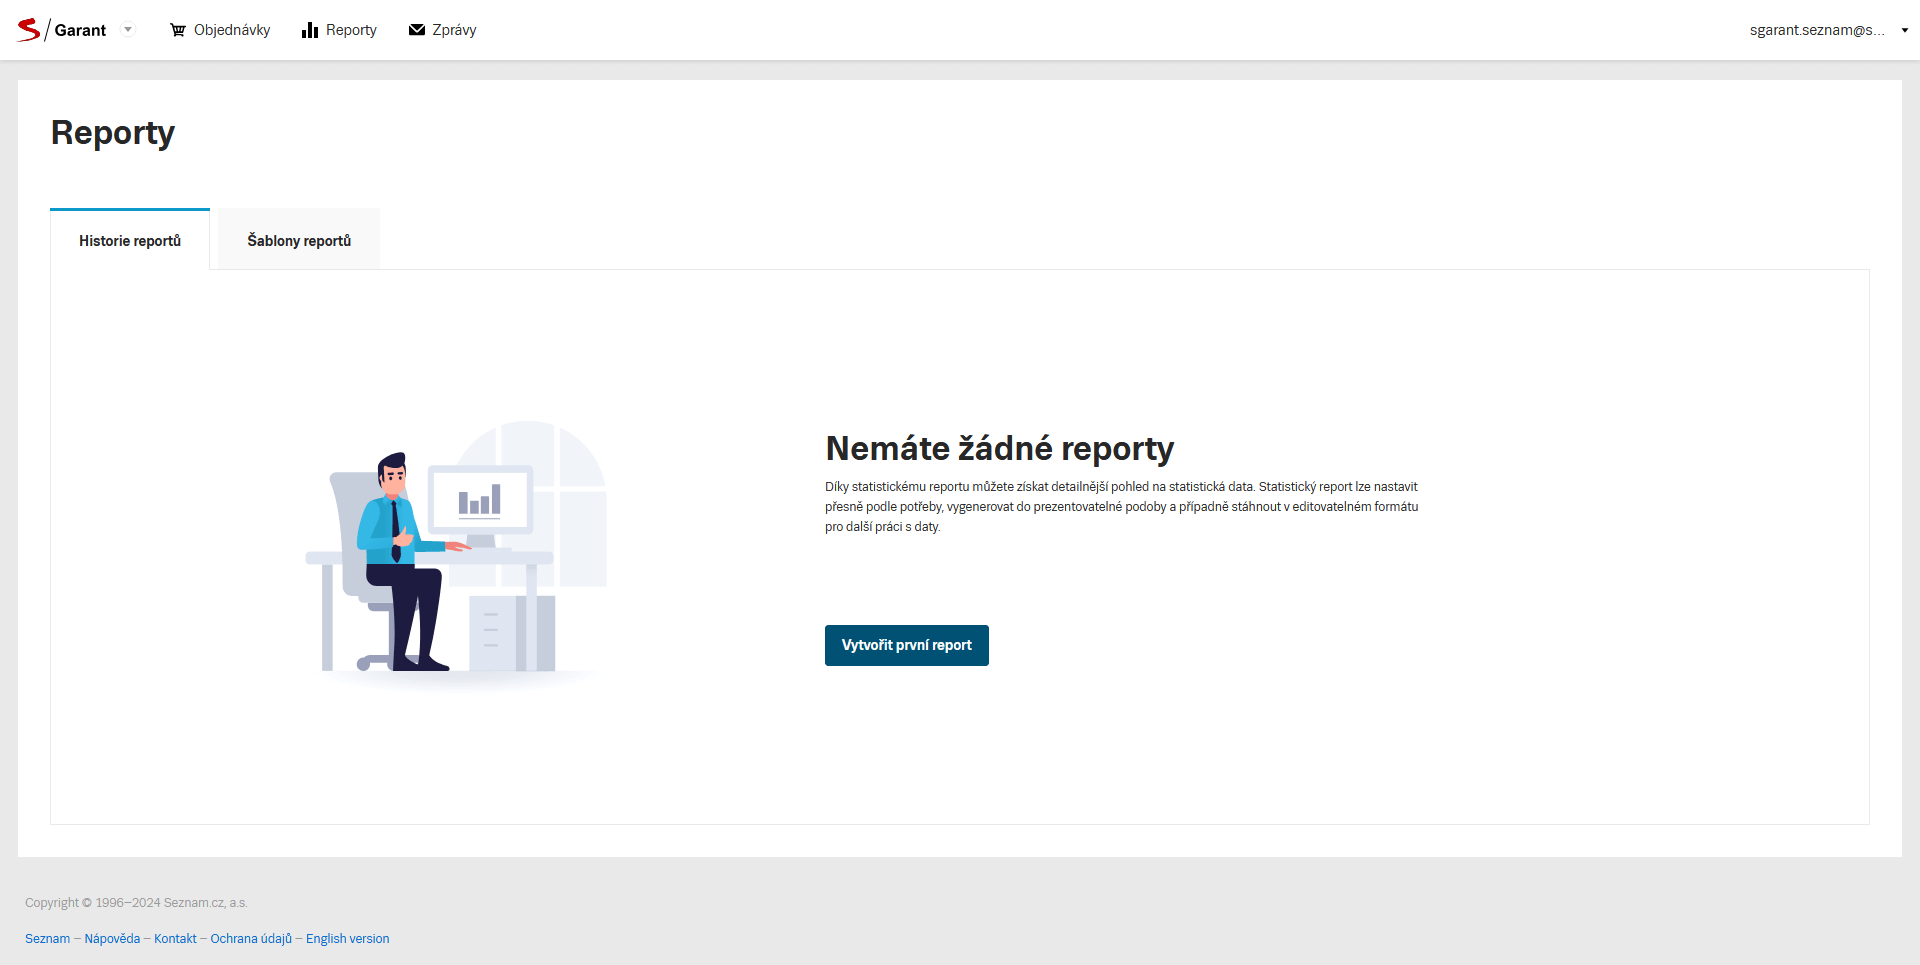
Task: Open the Zprávy menu label
Action: [x=454, y=30]
